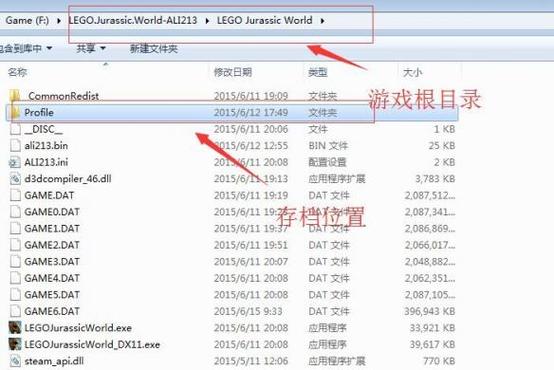Select the GAME3.DAT file name

coord(52,262)
